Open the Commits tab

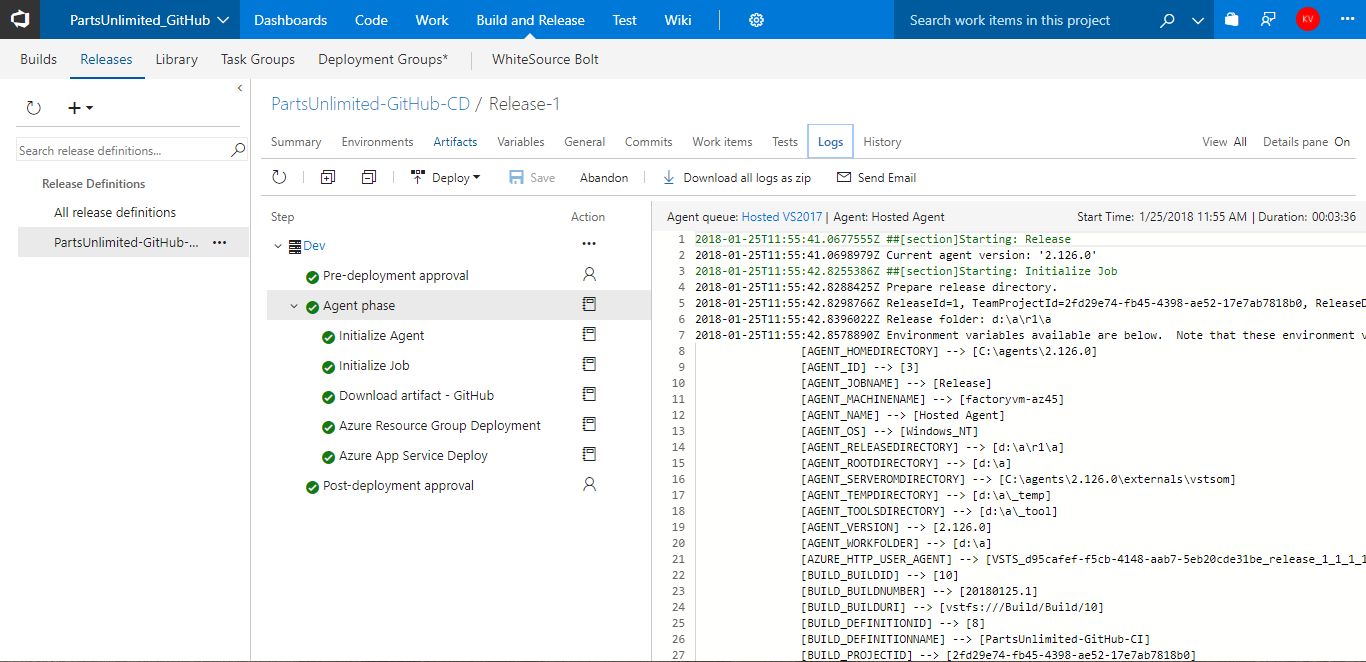click(649, 142)
